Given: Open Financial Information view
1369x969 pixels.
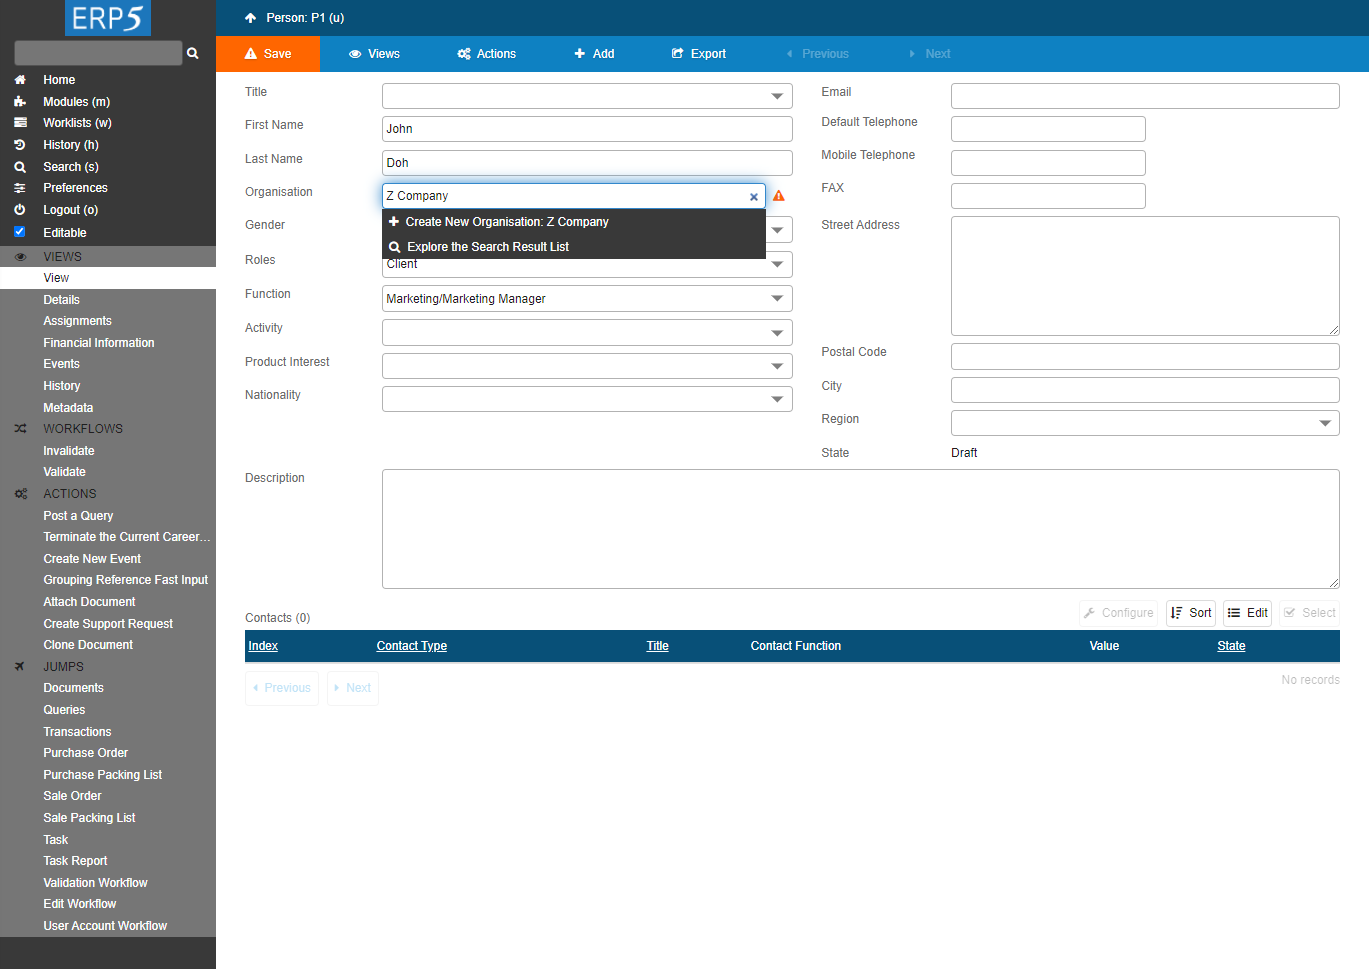Looking at the screenshot, I should [108, 343].
